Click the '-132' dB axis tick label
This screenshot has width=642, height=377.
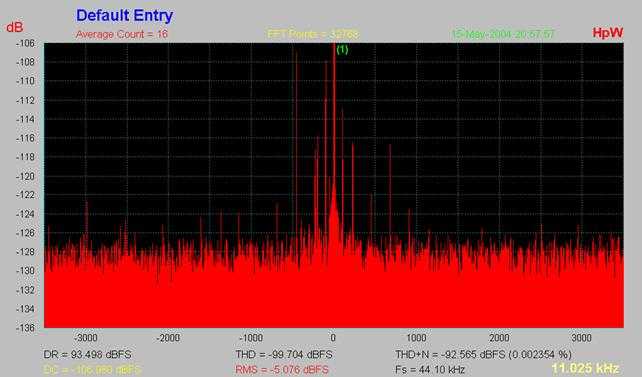click(x=25, y=290)
